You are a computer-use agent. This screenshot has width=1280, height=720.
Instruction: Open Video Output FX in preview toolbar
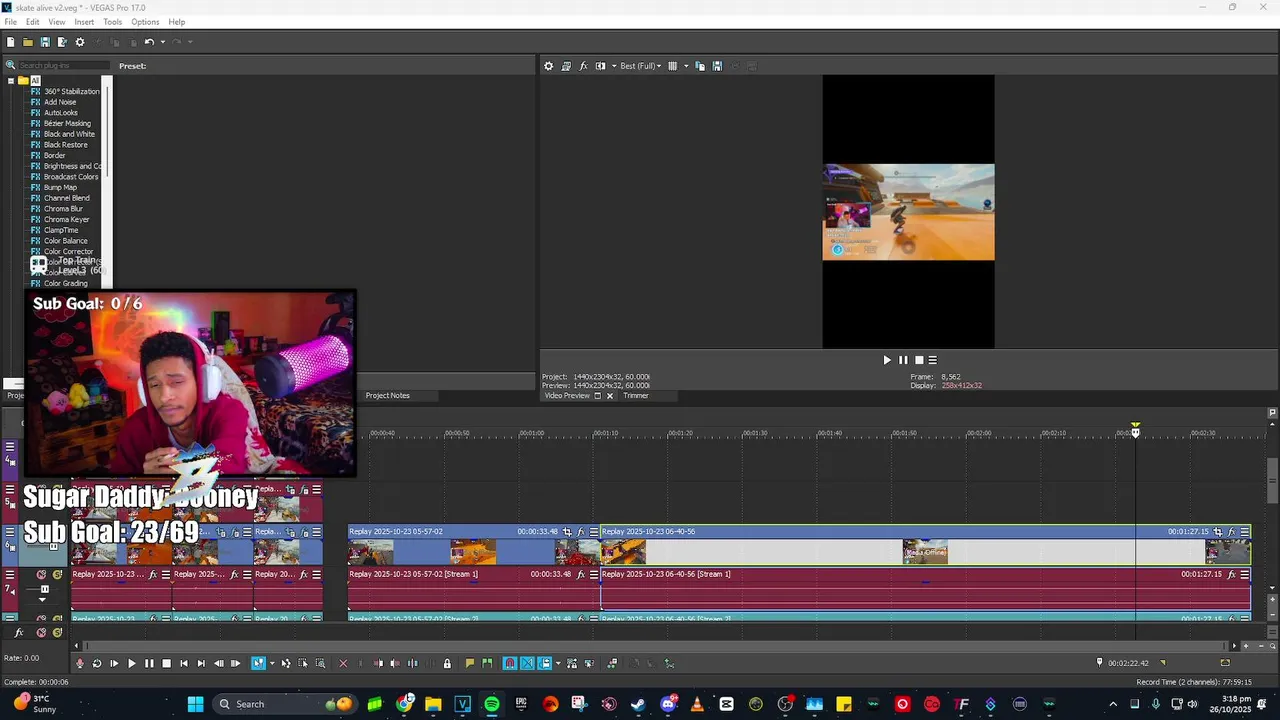[584, 66]
